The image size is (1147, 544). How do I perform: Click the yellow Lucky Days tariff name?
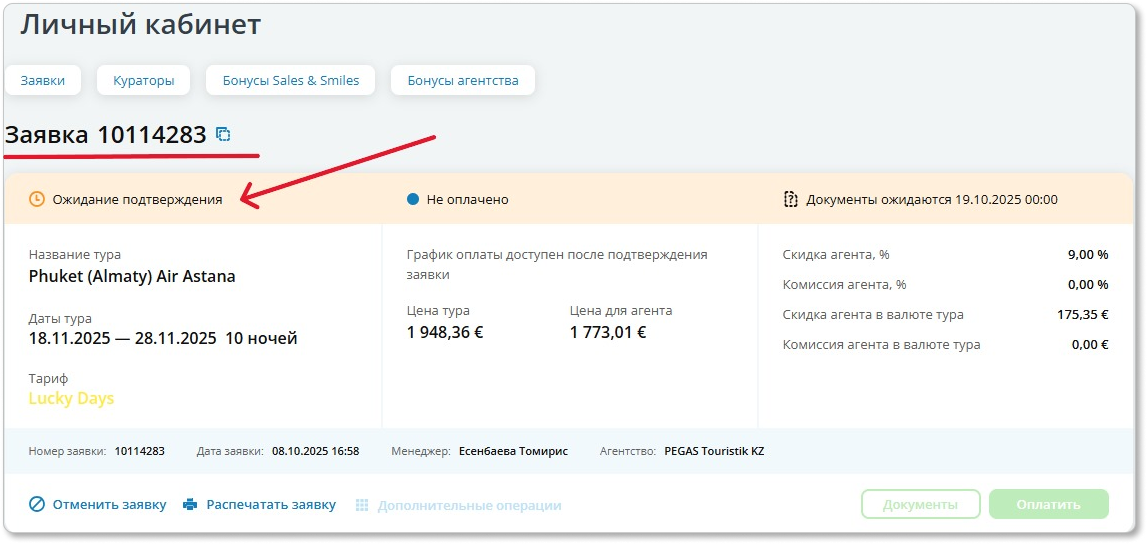point(71,398)
